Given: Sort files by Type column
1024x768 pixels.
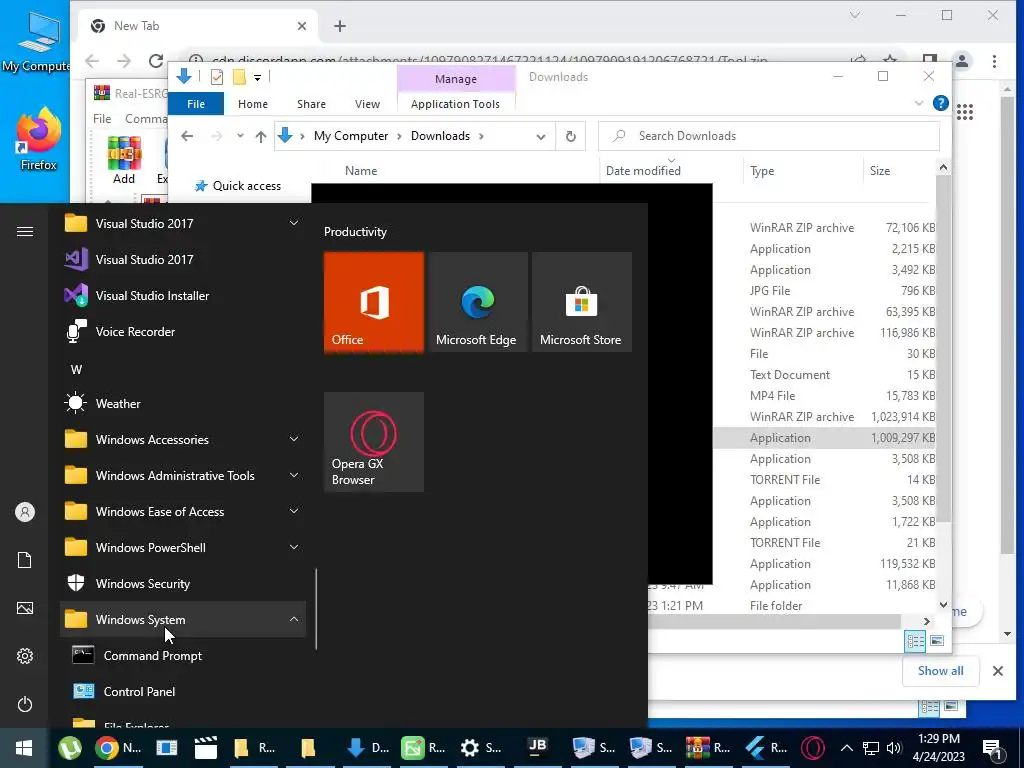Looking at the screenshot, I should [803, 170].
